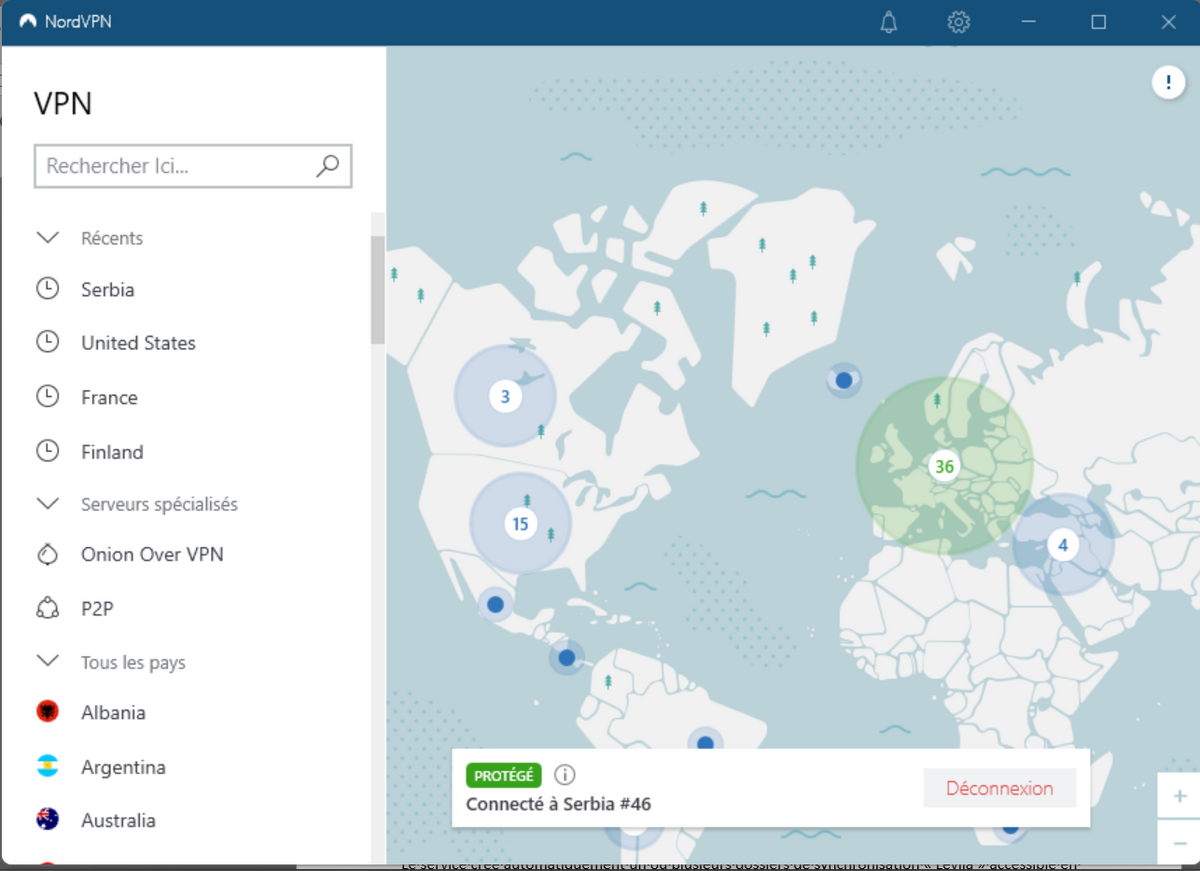The image size is (1200, 871).
Task: Click the Argentina flag icon
Action: pos(47,767)
